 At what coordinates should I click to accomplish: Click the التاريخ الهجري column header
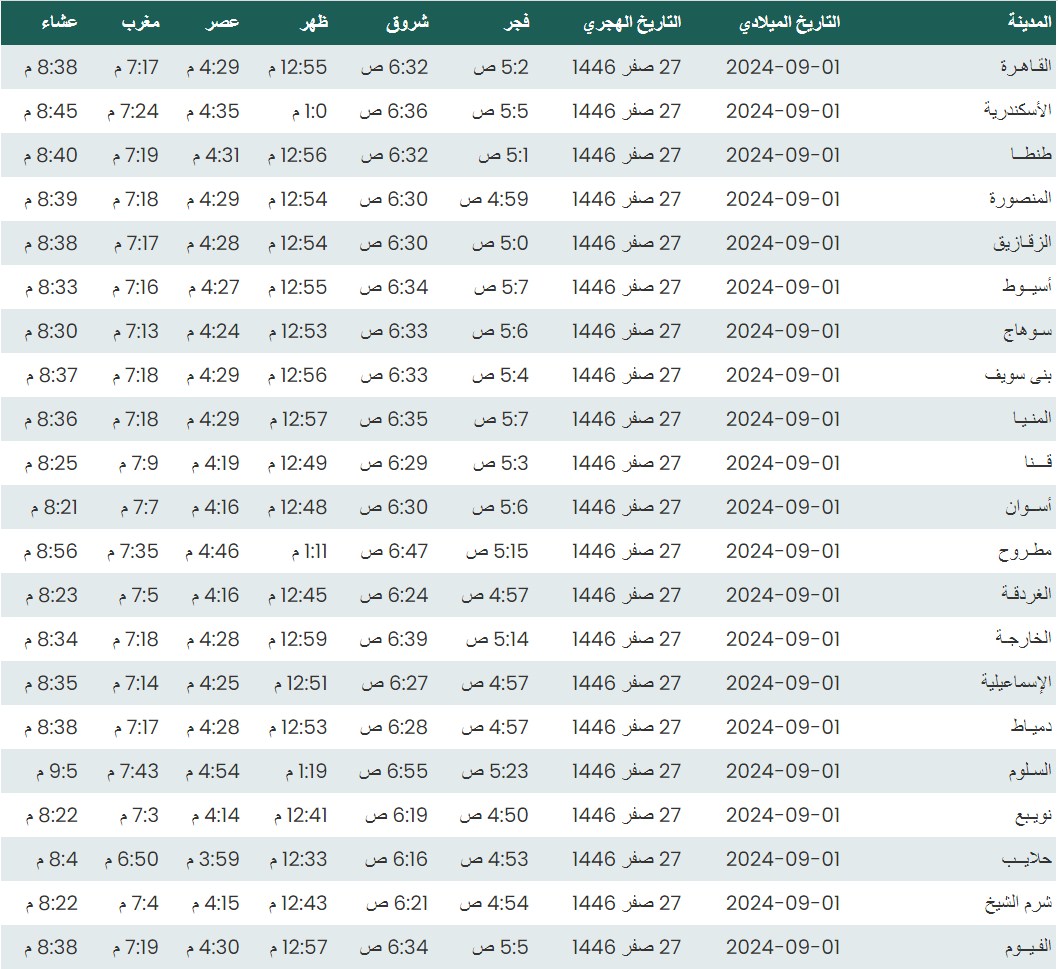(631, 23)
